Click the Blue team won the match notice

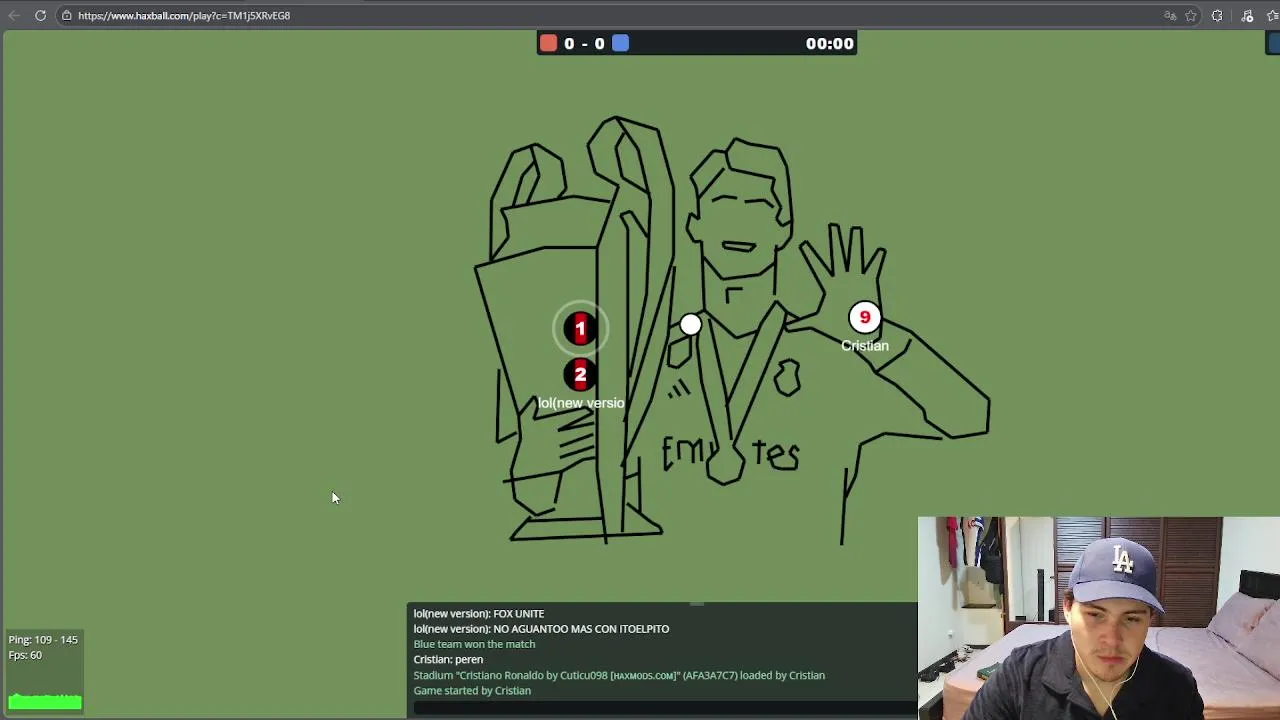tap(474, 644)
